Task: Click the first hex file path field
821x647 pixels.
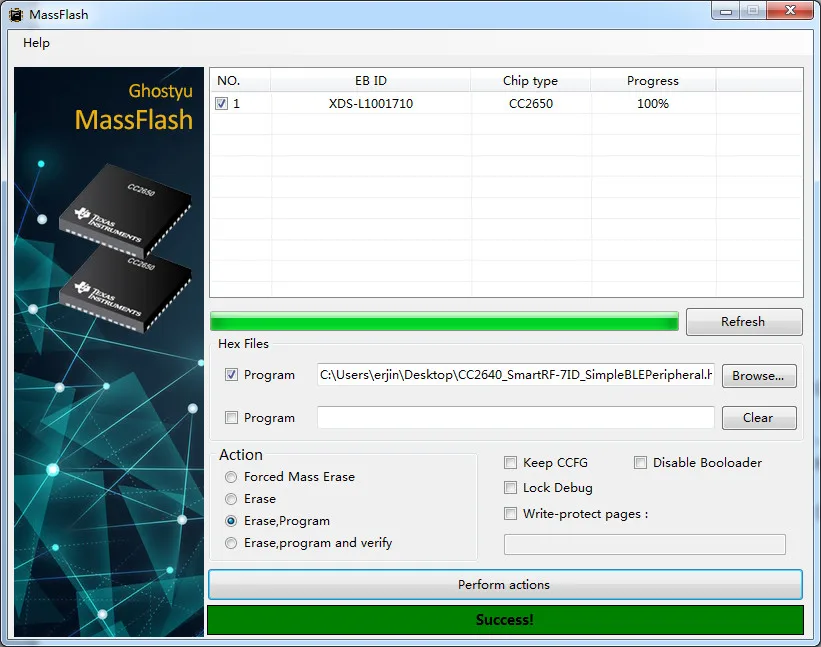Action: (516, 375)
